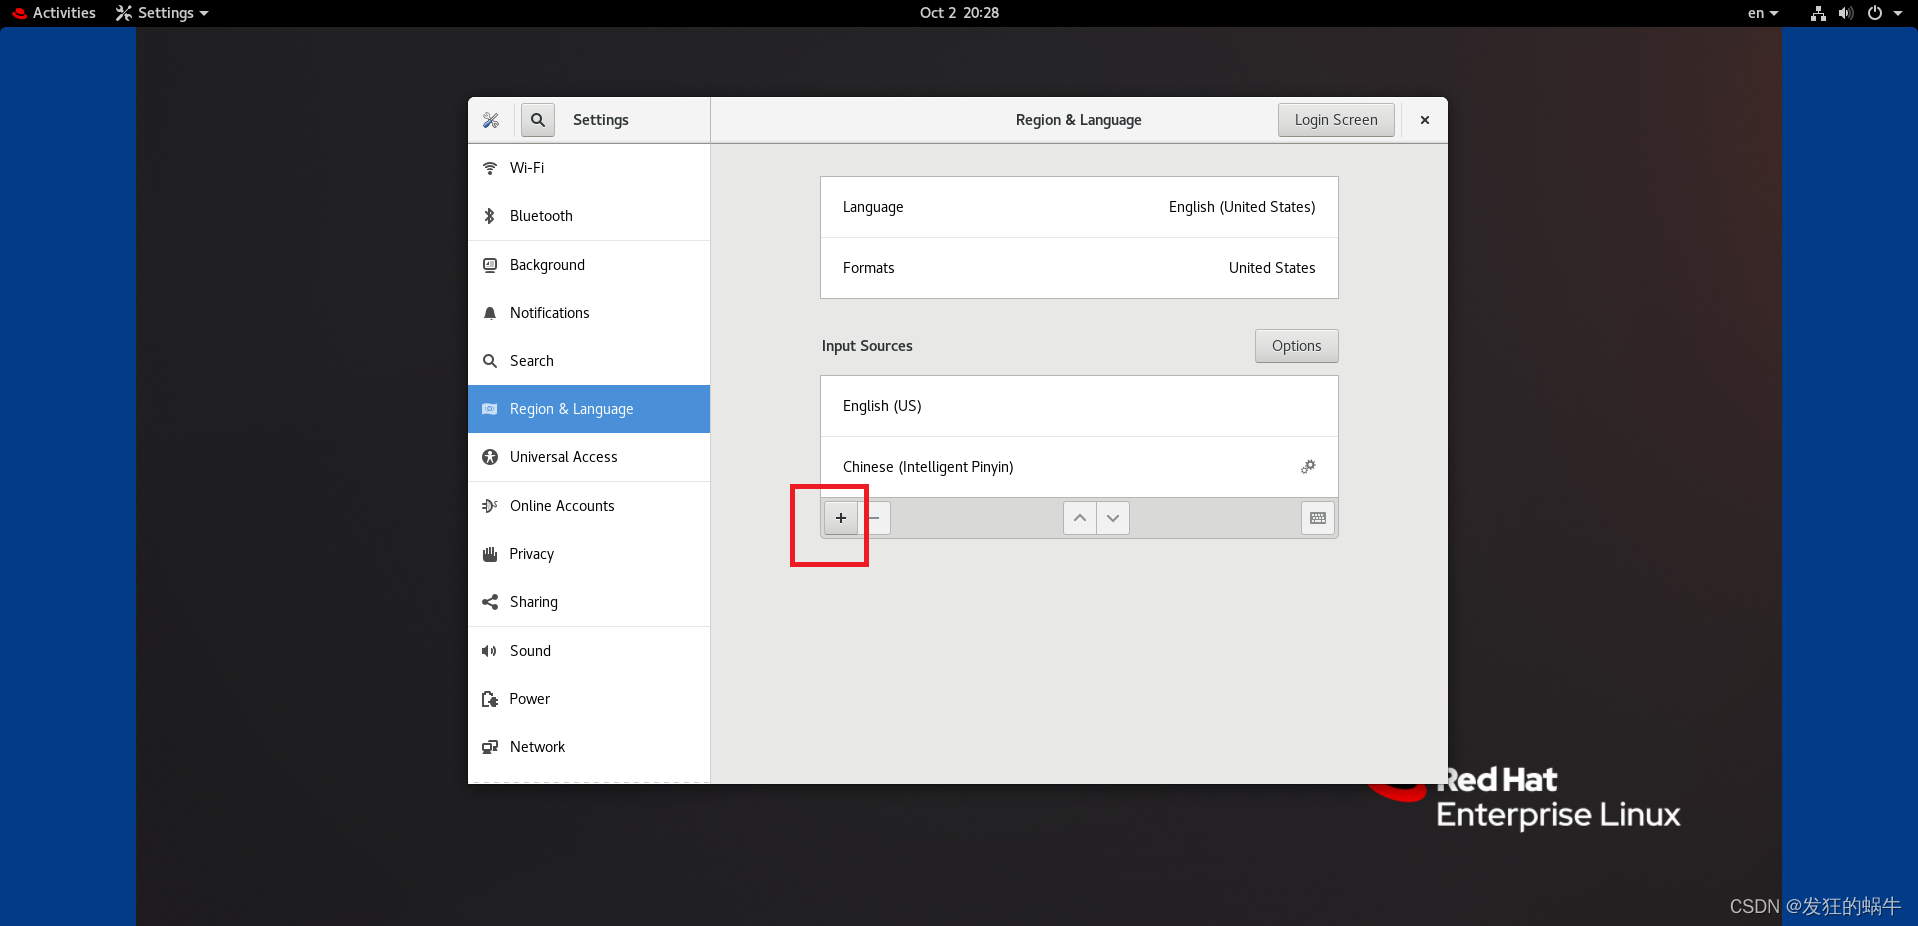Screen dimensions: 1918x926
Task: Enable the Login Screen settings view
Action: (1335, 119)
